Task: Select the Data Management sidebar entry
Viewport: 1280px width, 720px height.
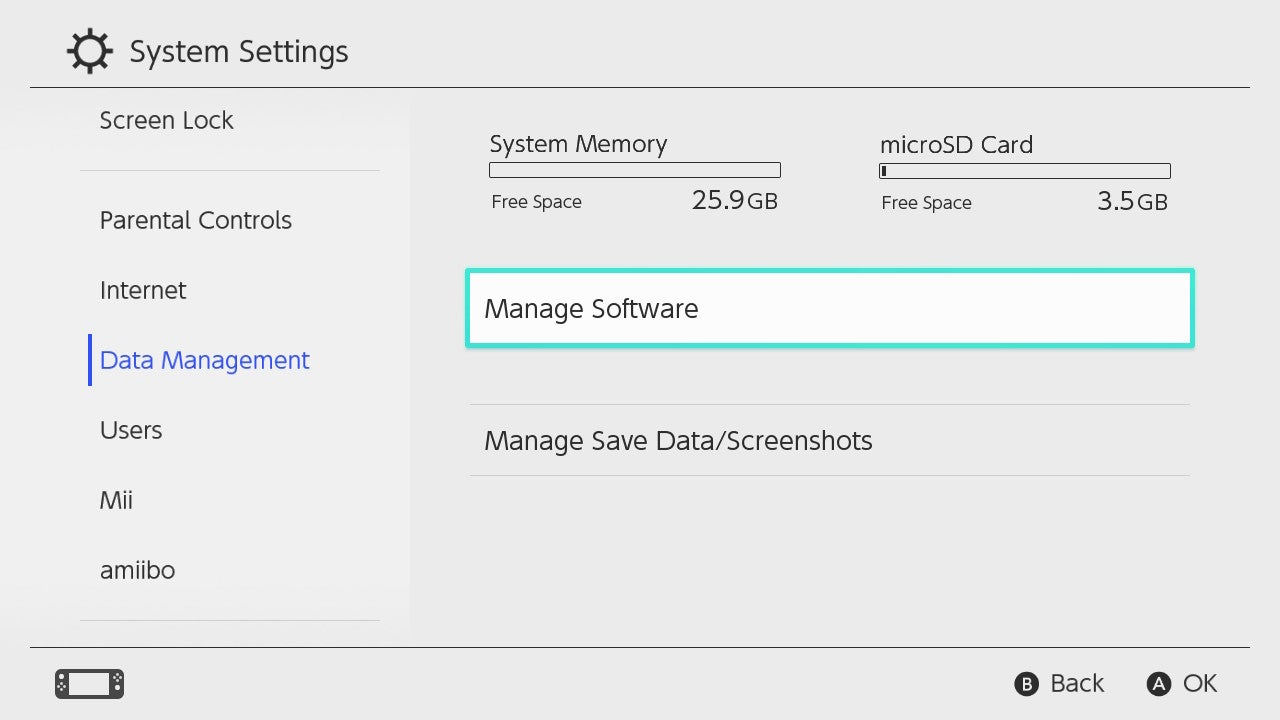Action: tap(204, 361)
